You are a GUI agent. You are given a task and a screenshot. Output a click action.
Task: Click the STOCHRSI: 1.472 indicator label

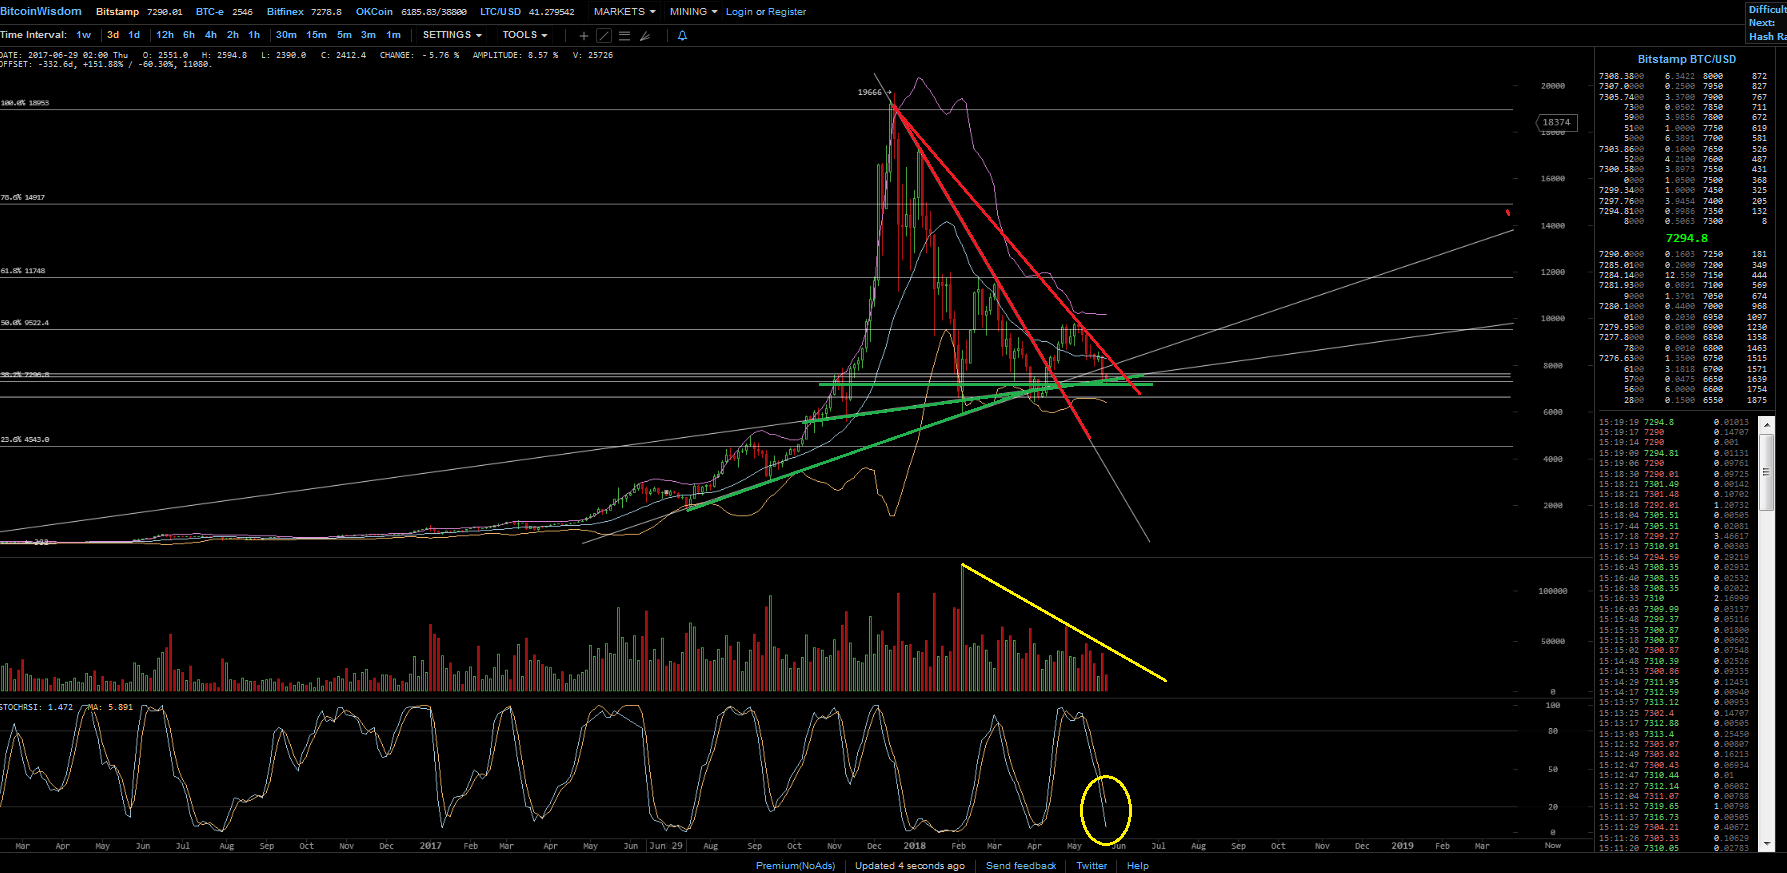click(x=37, y=707)
